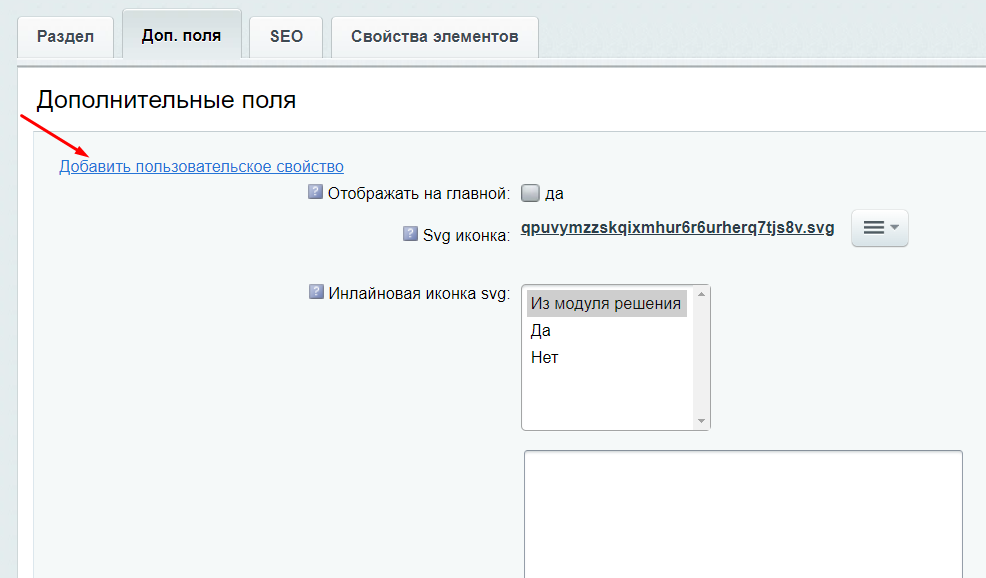Switch to the Раздел tab
Screen dimensions: 986x578
click(65, 37)
